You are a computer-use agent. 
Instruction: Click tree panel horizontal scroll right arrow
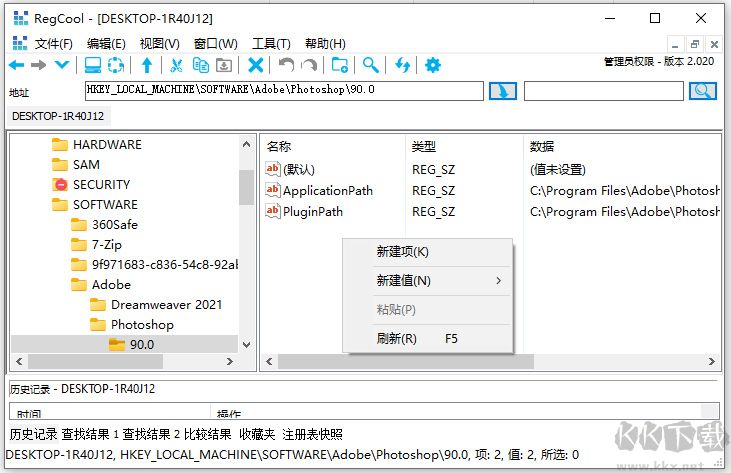click(x=229, y=362)
